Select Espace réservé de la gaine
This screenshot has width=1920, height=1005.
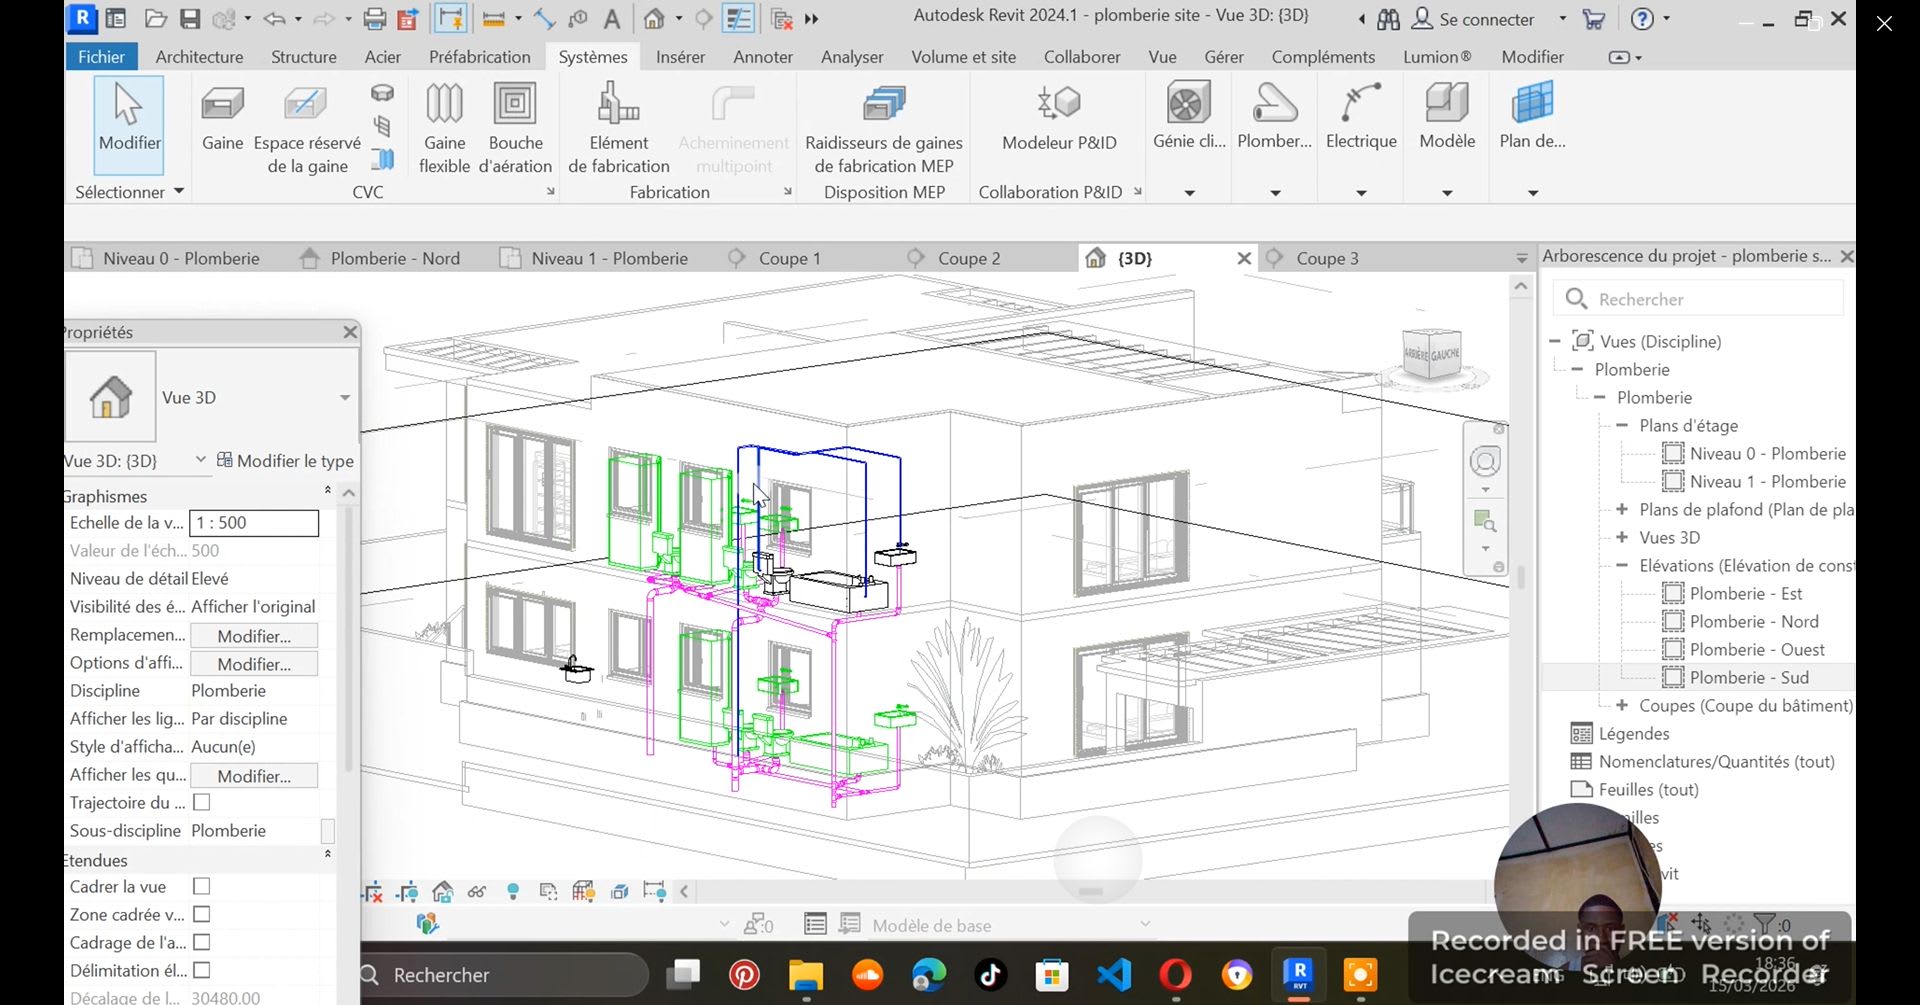[x=307, y=128]
